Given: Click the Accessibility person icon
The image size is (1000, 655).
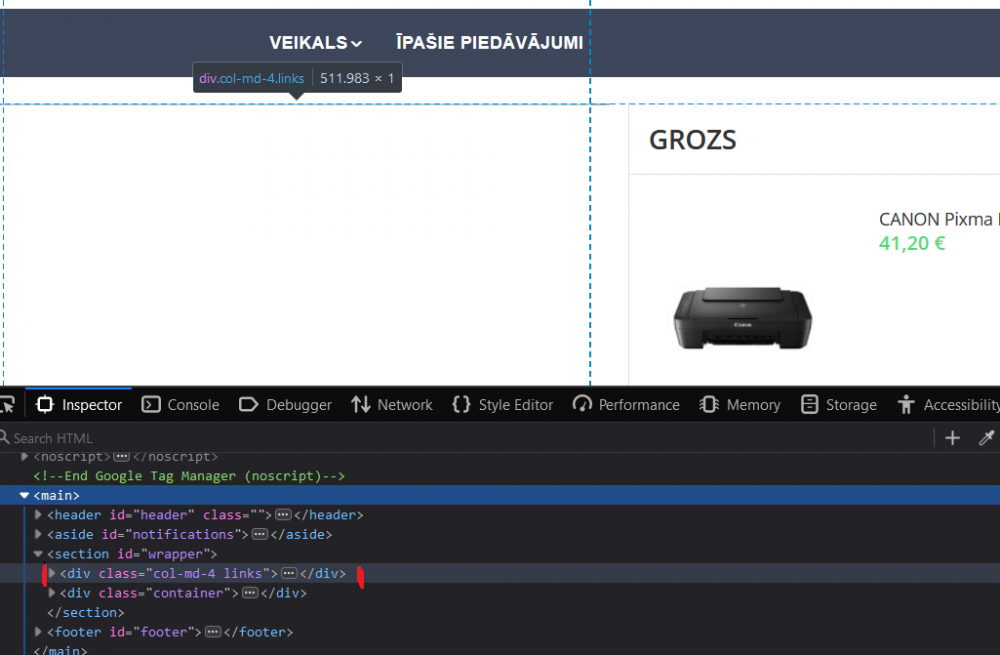Looking at the screenshot, I should pos(906,404).
